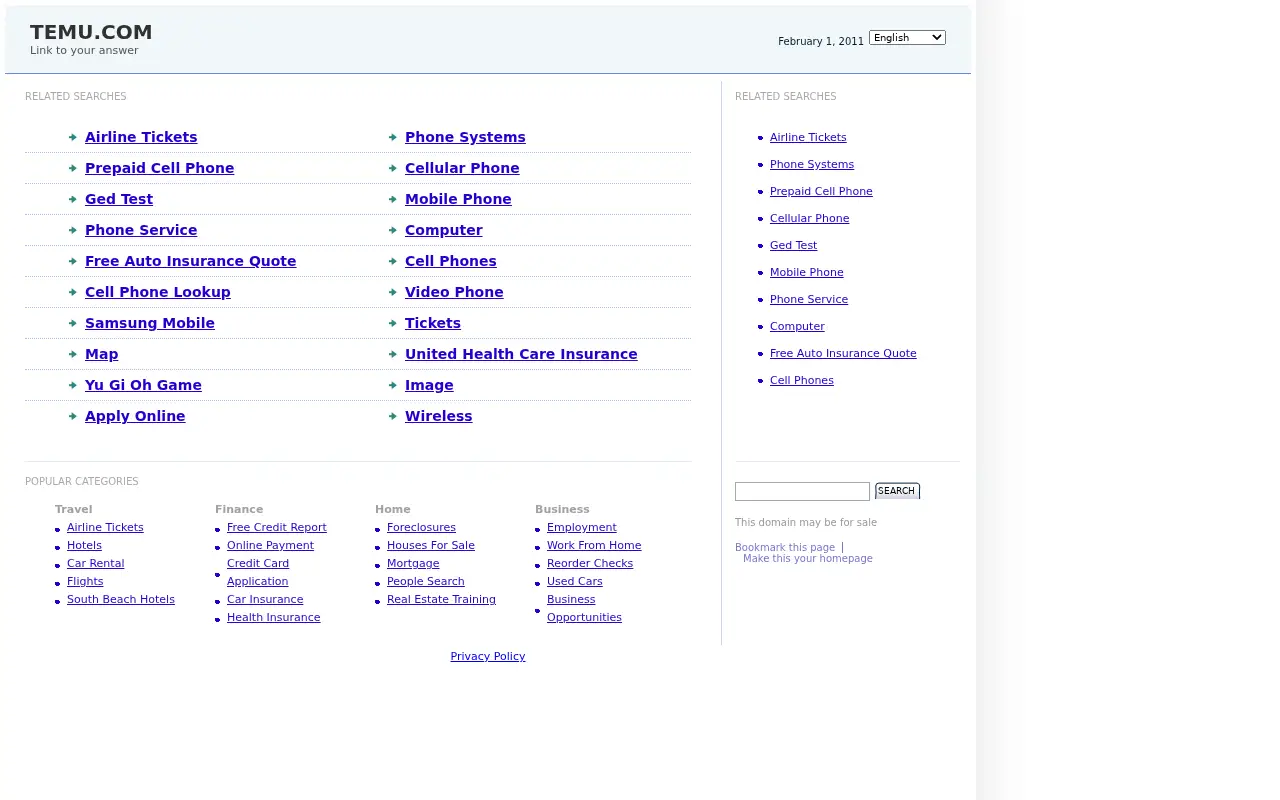Open the Car Insurance link
Viewport: 1280px width, 800px height.
(265, 599)
